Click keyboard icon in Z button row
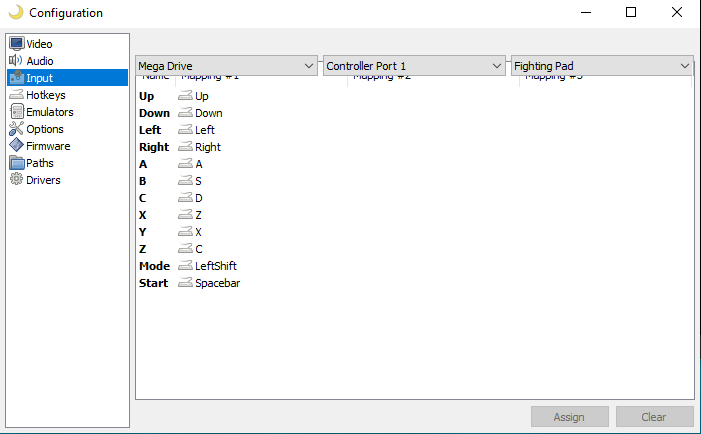Screen dimensions: 701x434 coord(185,249)
